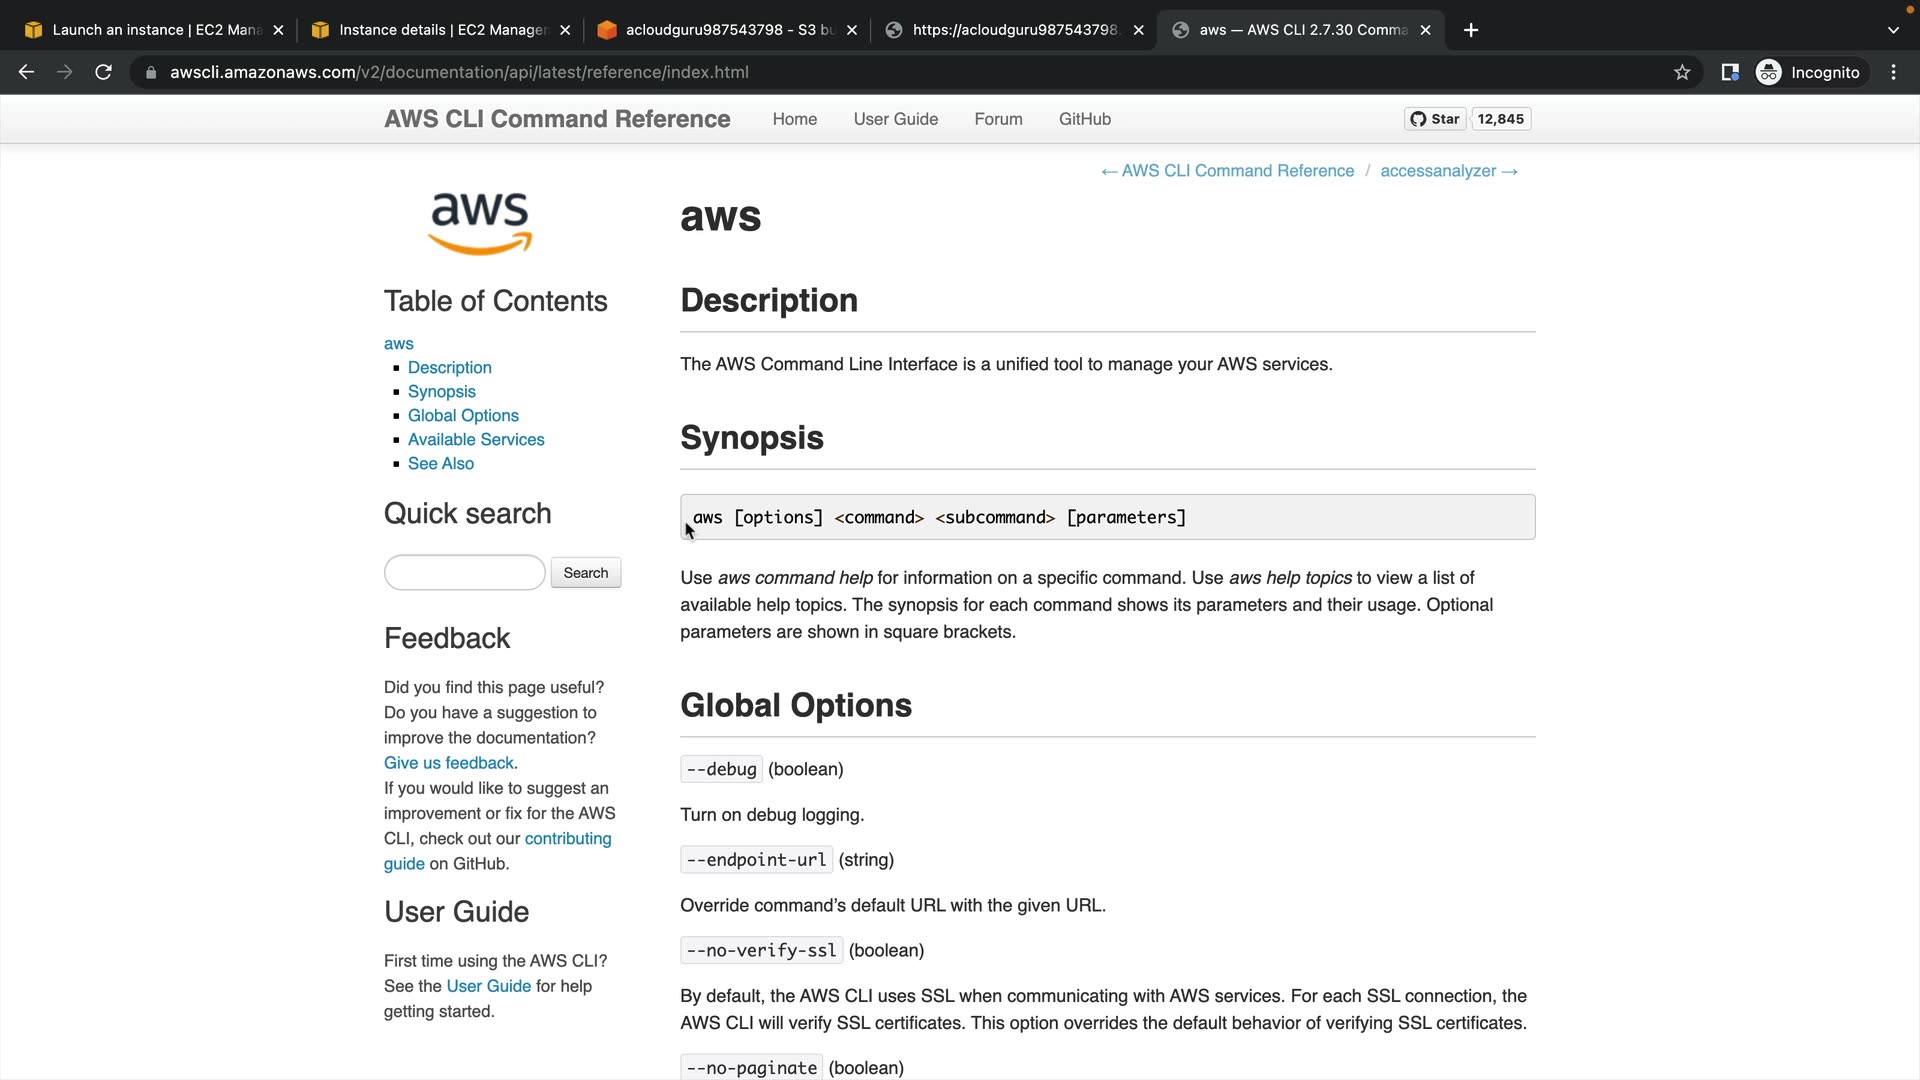Click the Incognito profile icon
Image resolution: width=1920 pixels, height=1080 pixels.
[1768, 72]
